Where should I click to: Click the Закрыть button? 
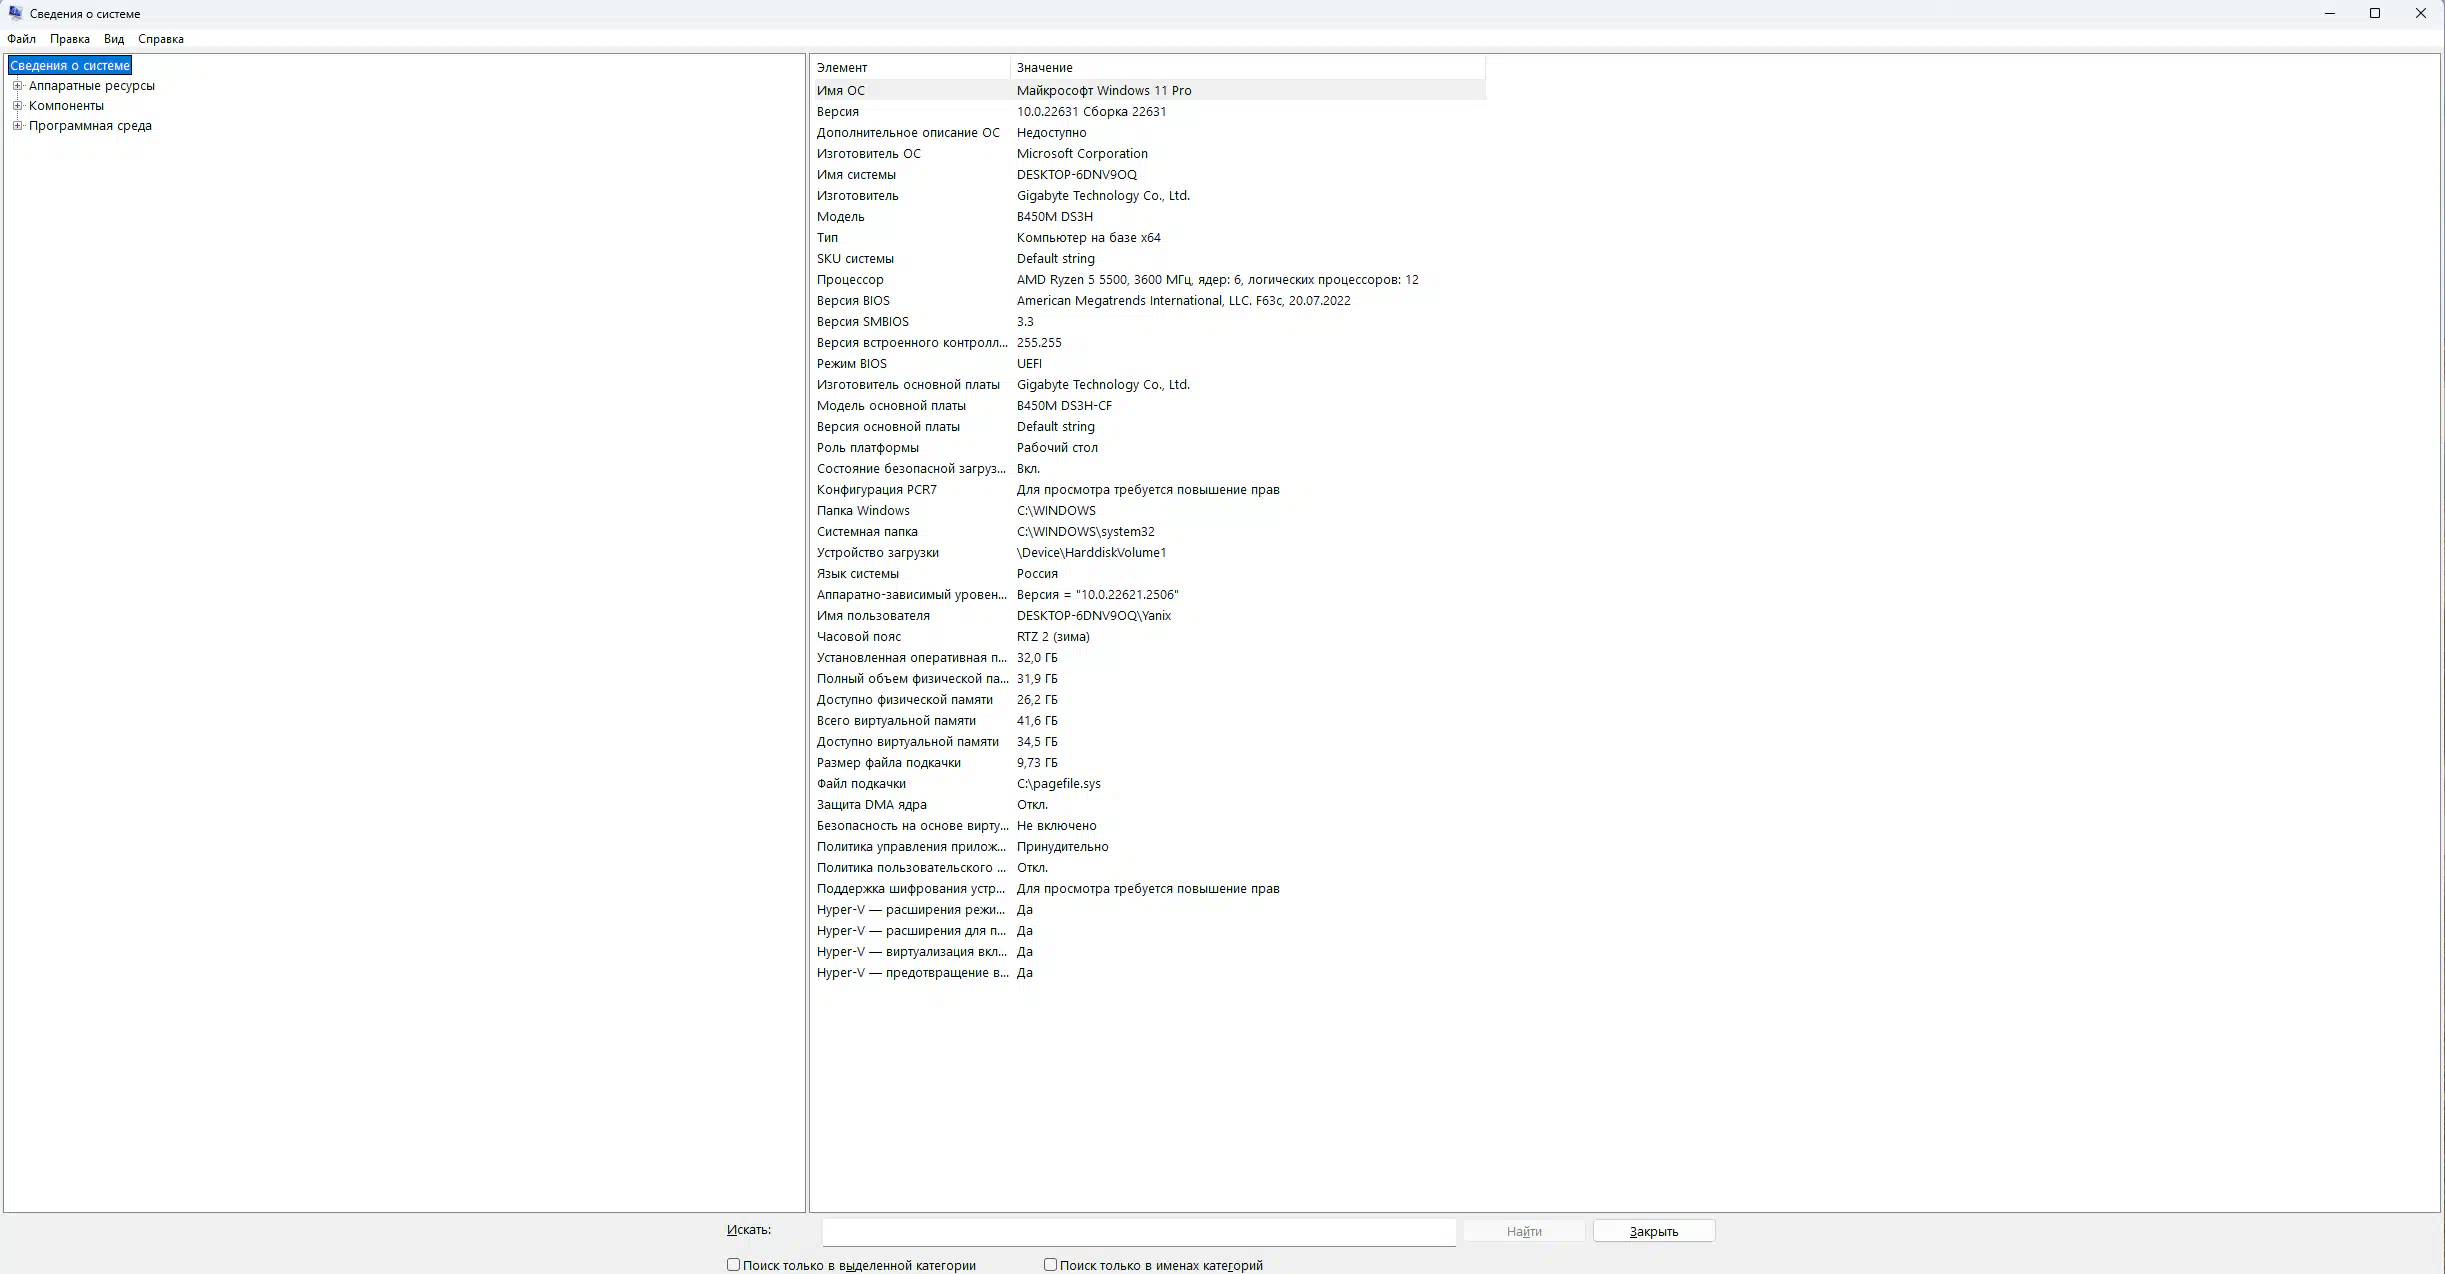click(1654, 1231)
